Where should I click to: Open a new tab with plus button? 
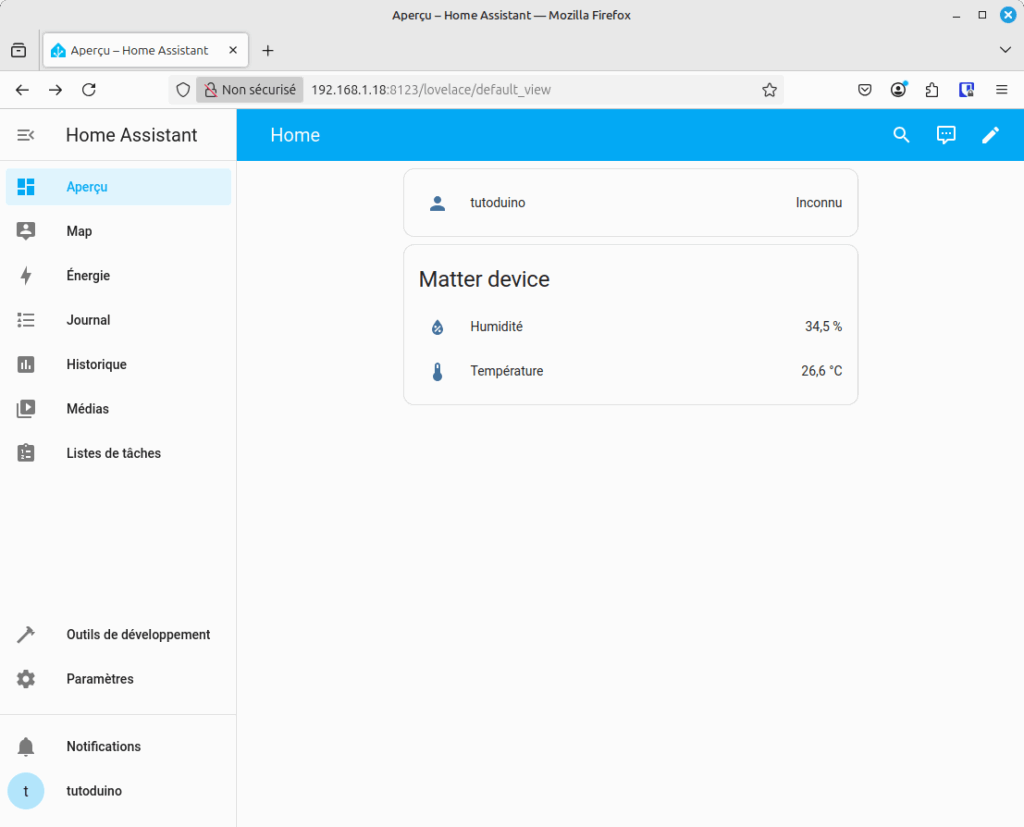pyautogui.click(x=268, y=50)
